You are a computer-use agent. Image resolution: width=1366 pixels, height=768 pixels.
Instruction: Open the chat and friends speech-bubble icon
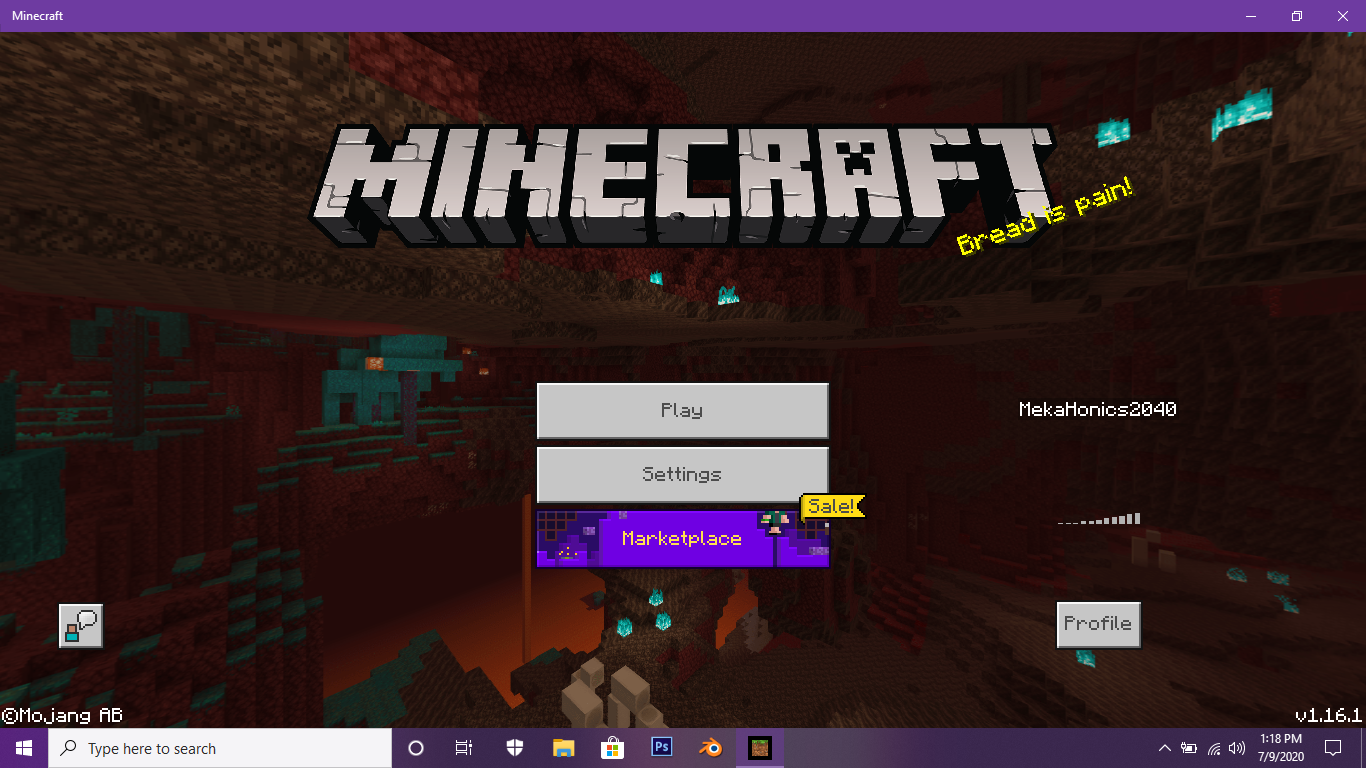click(81, 626)
